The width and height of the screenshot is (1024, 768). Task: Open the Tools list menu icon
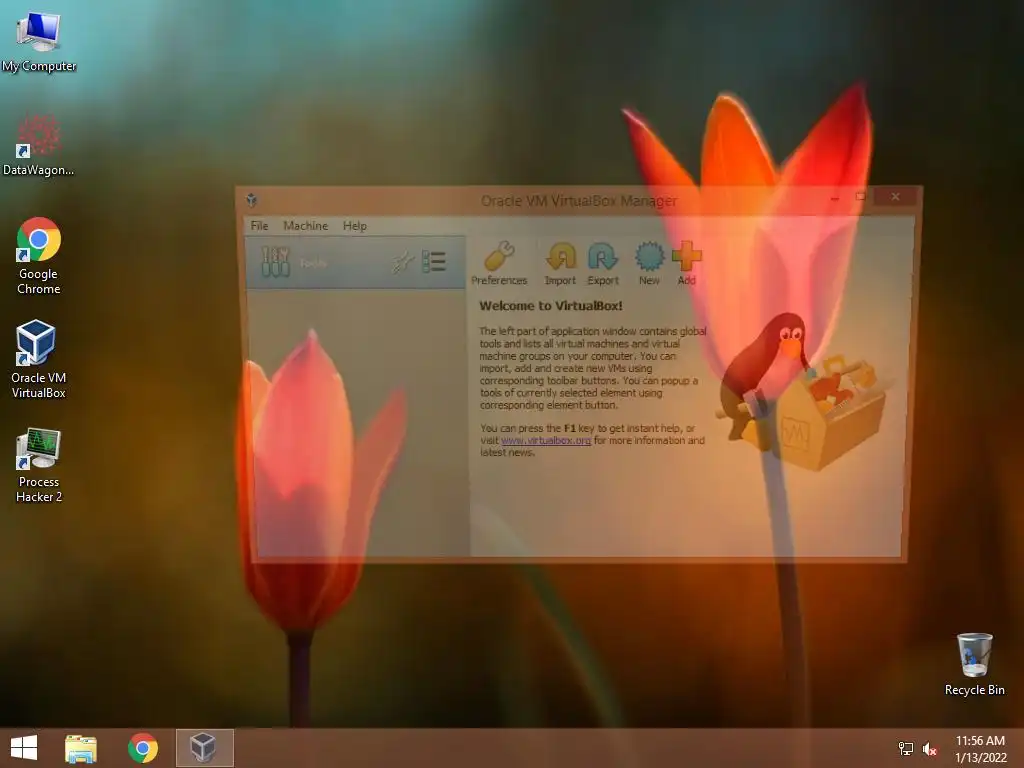click(x=434, y=262)
